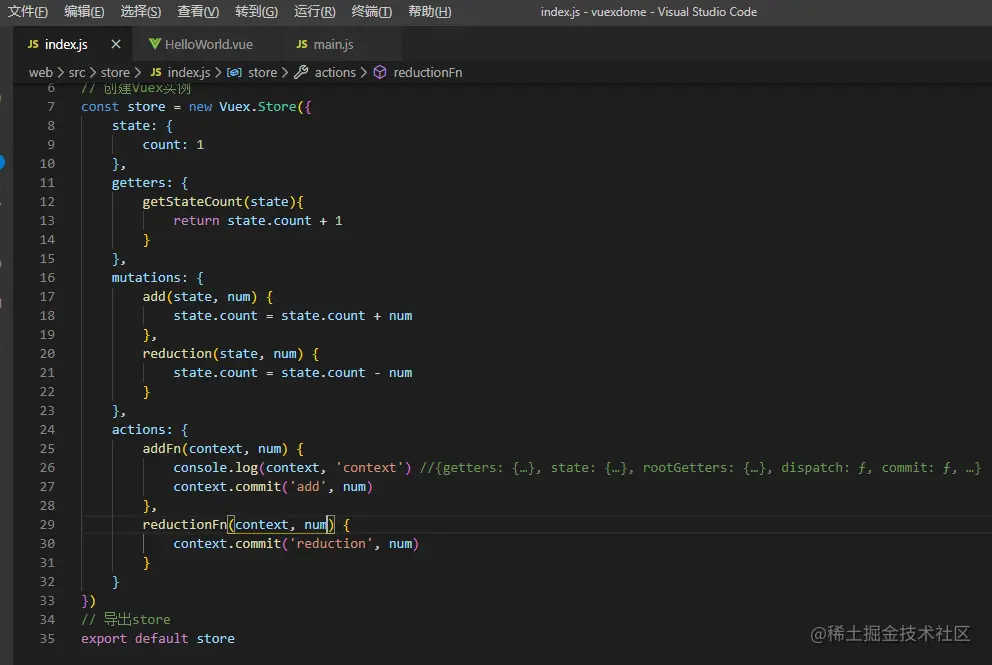Click 'console.log' on line 26
This screenshot has width=992, height=665.
216,467
